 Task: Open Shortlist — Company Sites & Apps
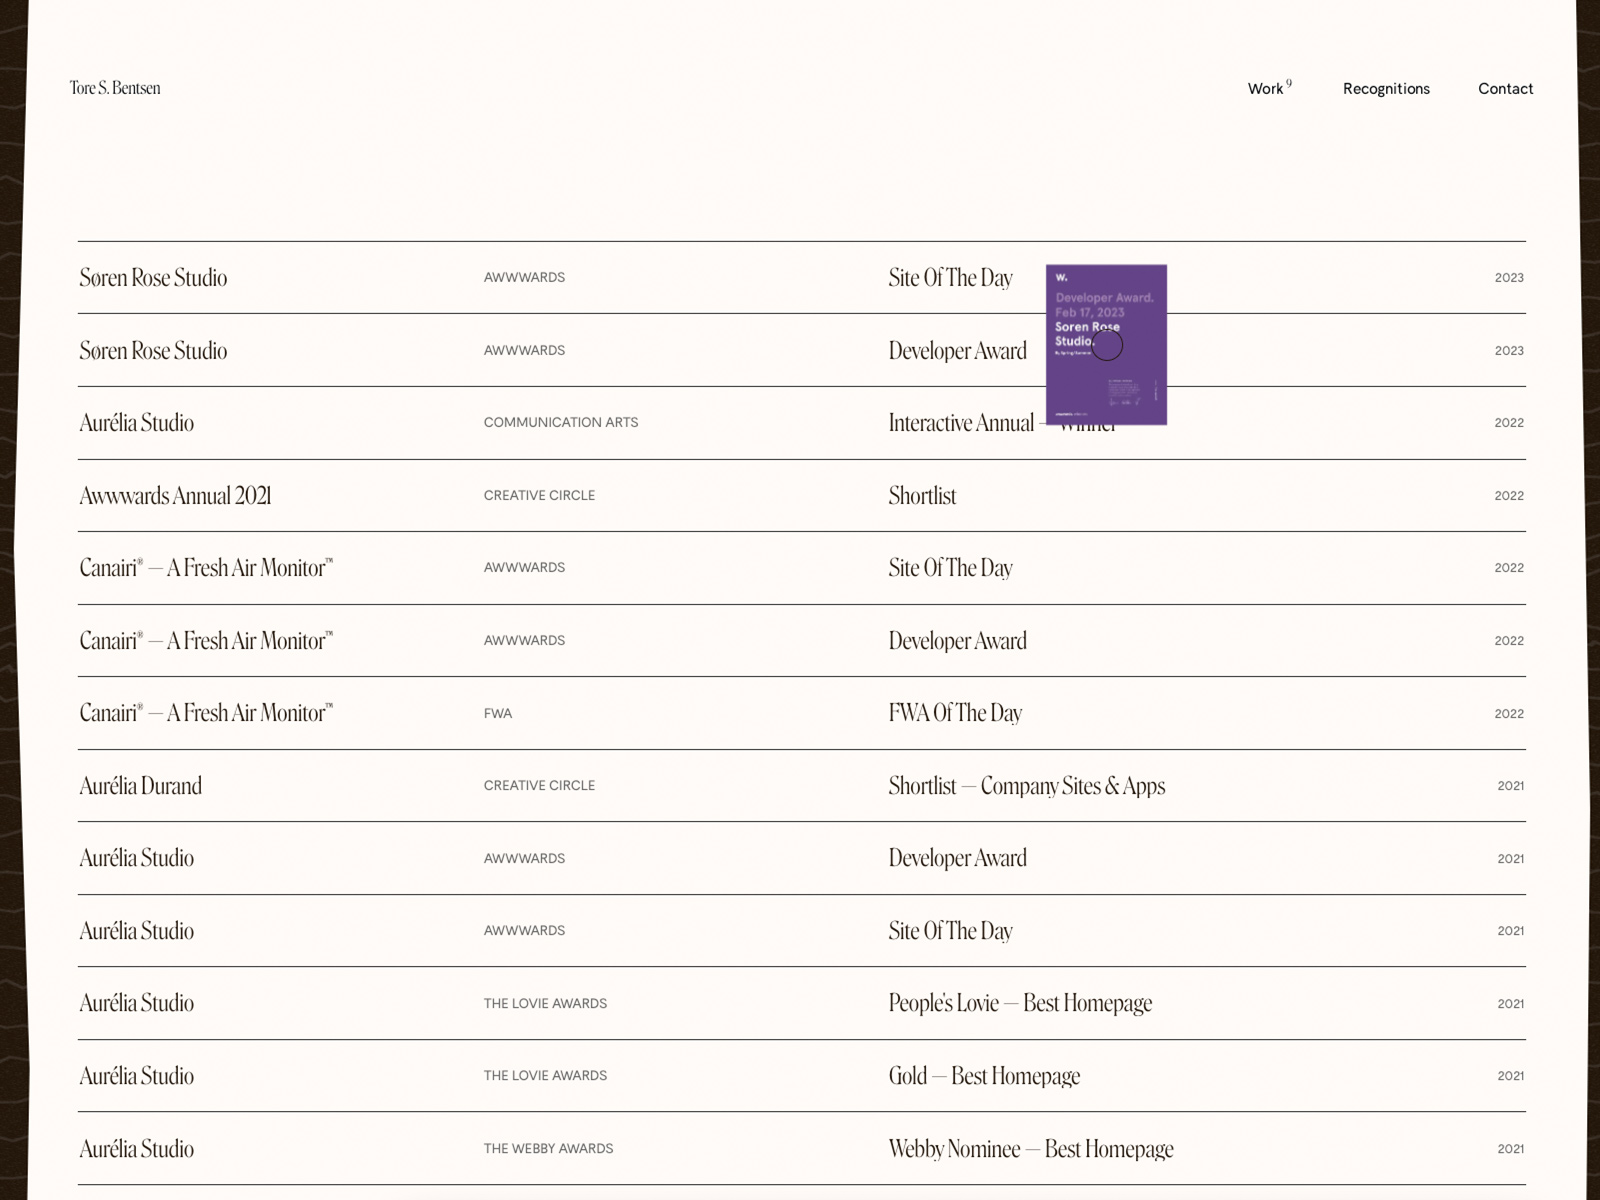(1026, 786)
